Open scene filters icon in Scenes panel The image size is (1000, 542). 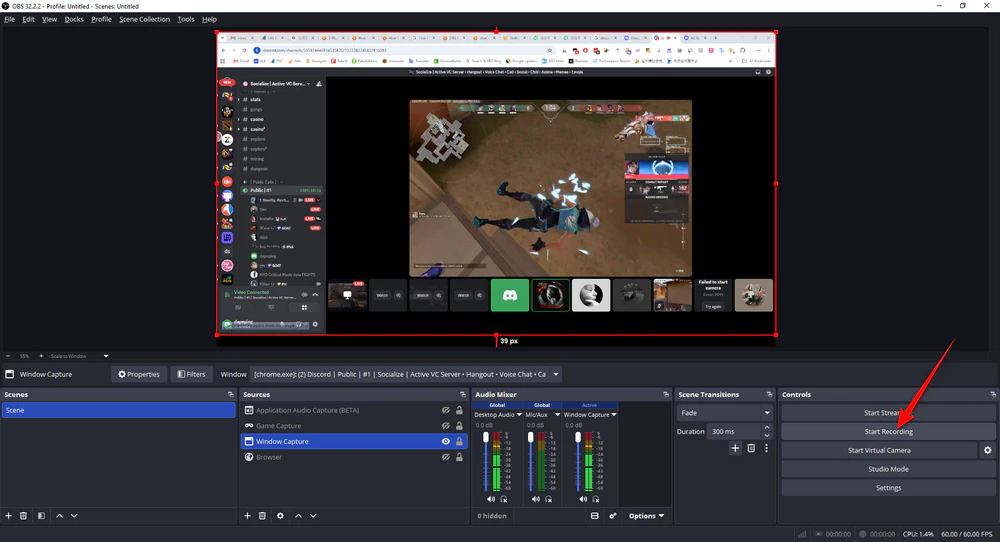(x=41, y=516)
